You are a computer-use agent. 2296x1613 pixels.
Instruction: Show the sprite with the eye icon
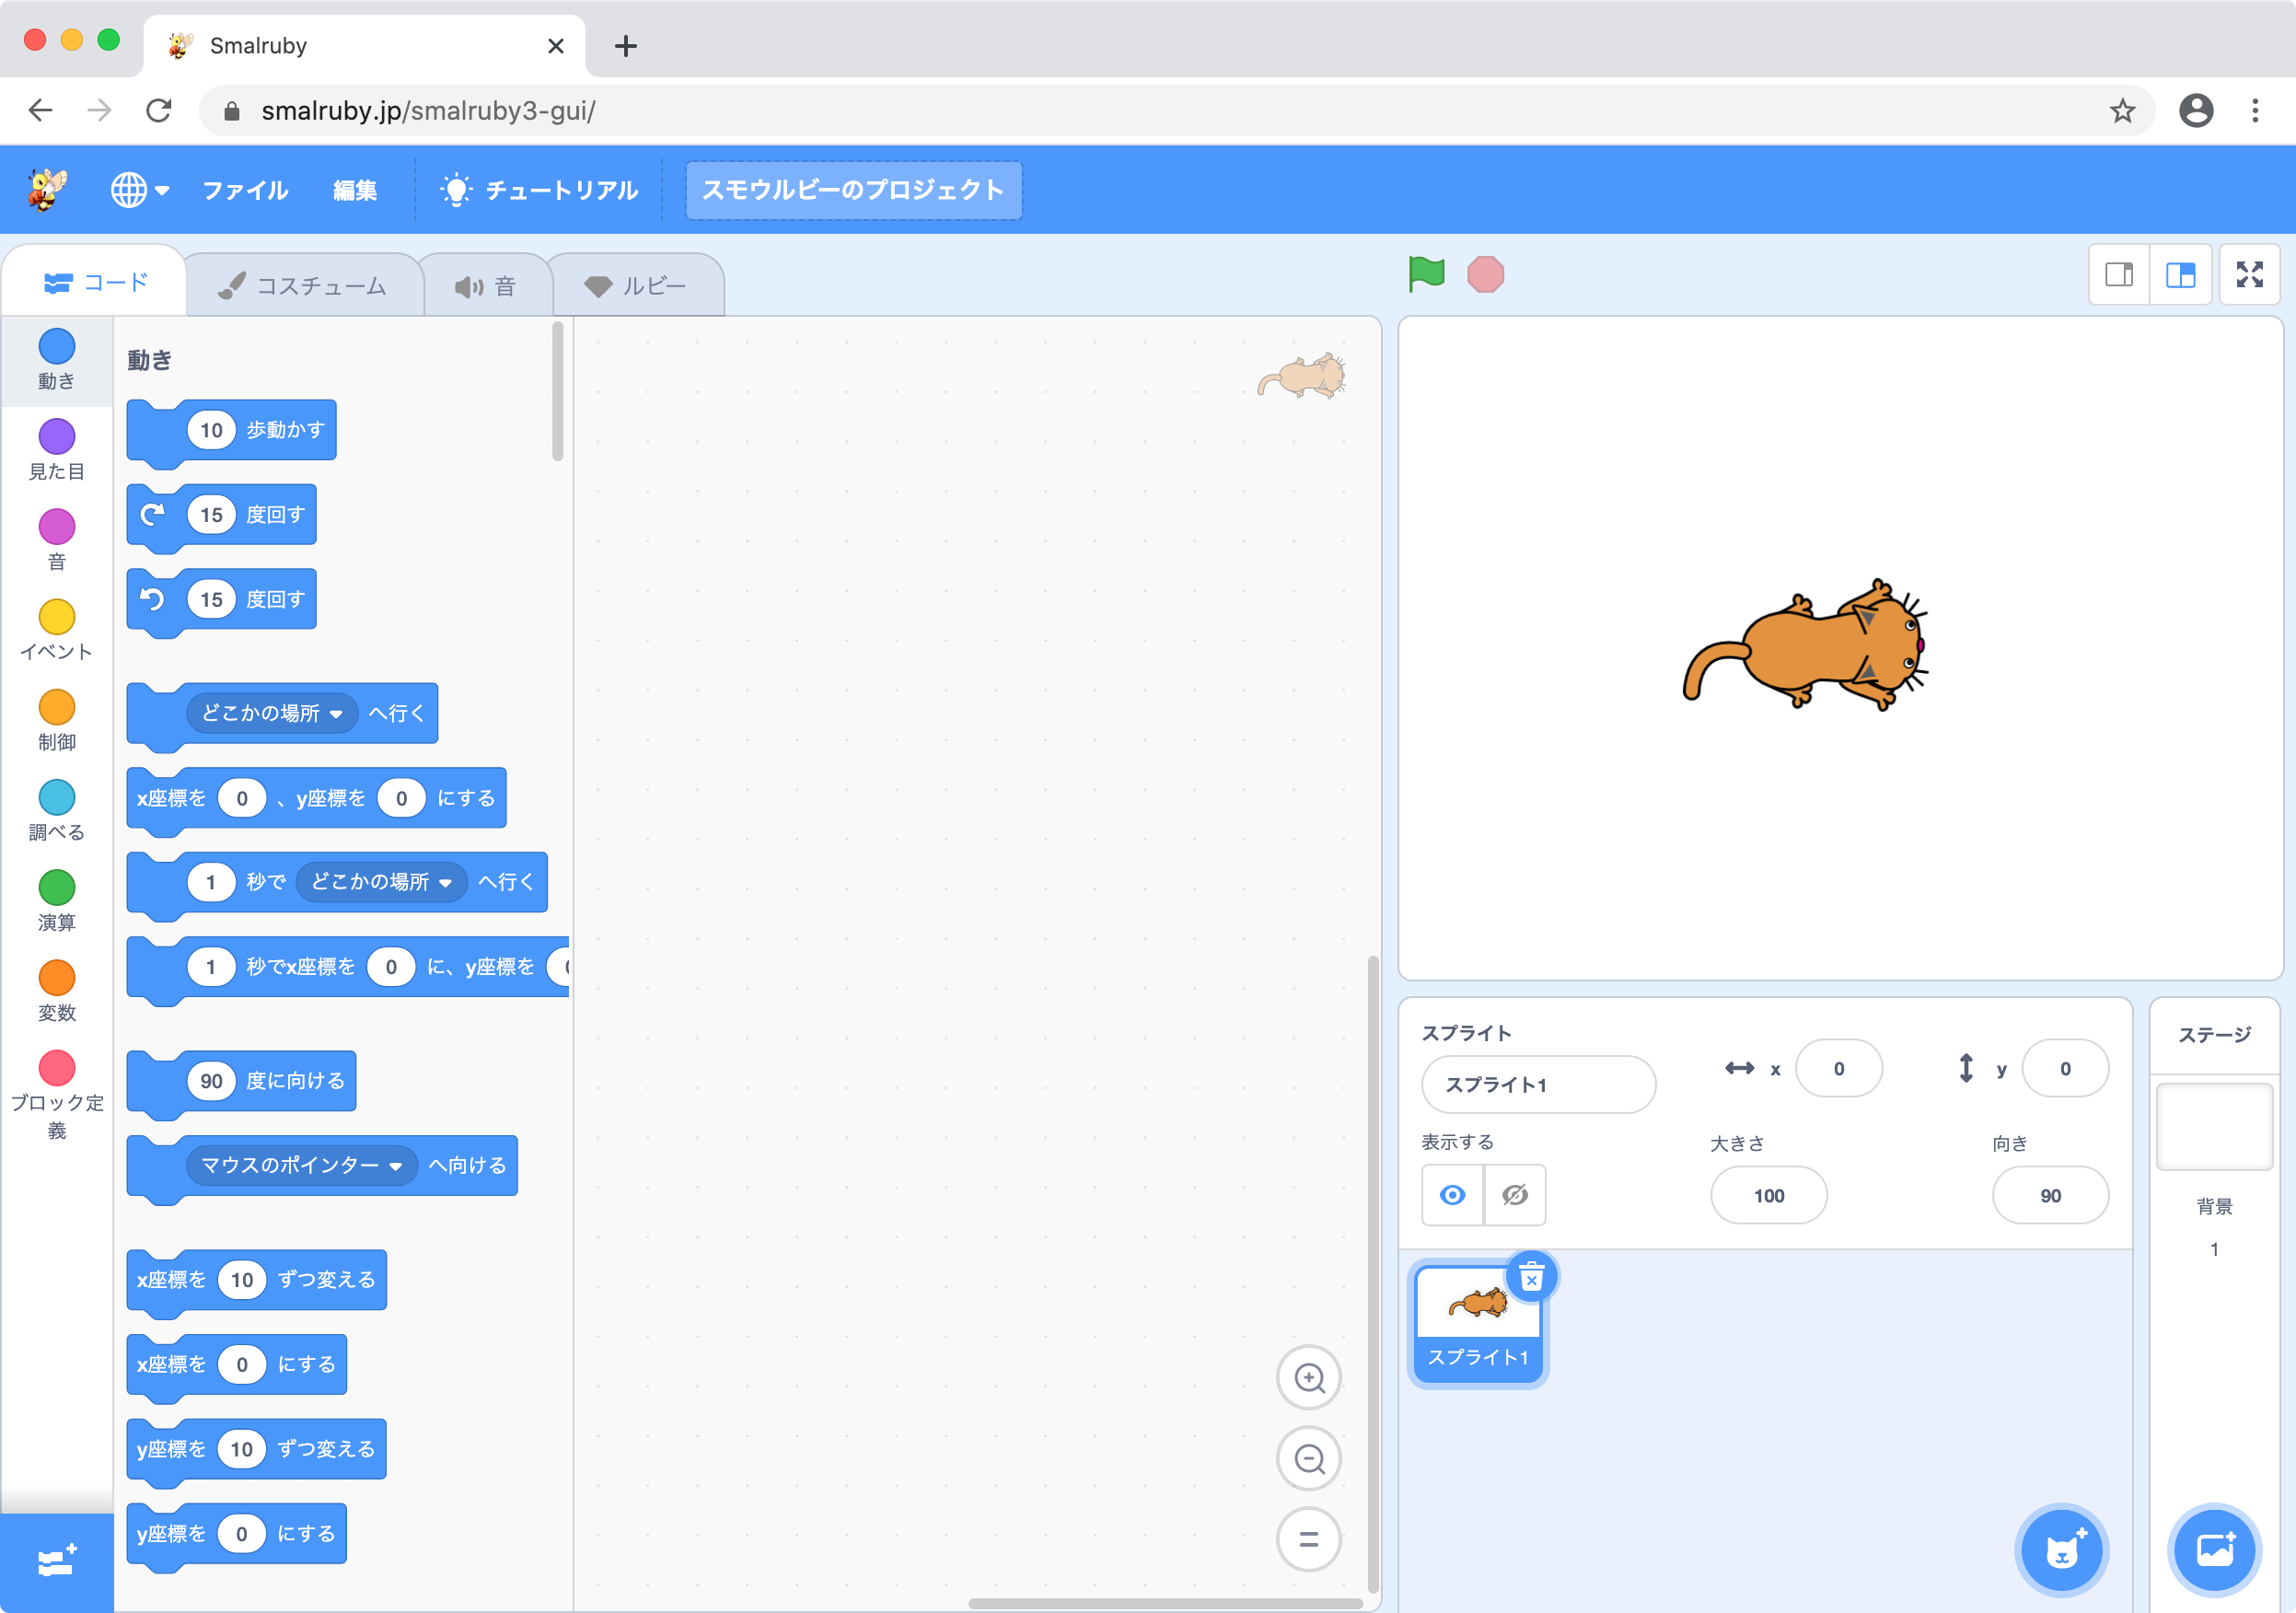[1452, 1195]
